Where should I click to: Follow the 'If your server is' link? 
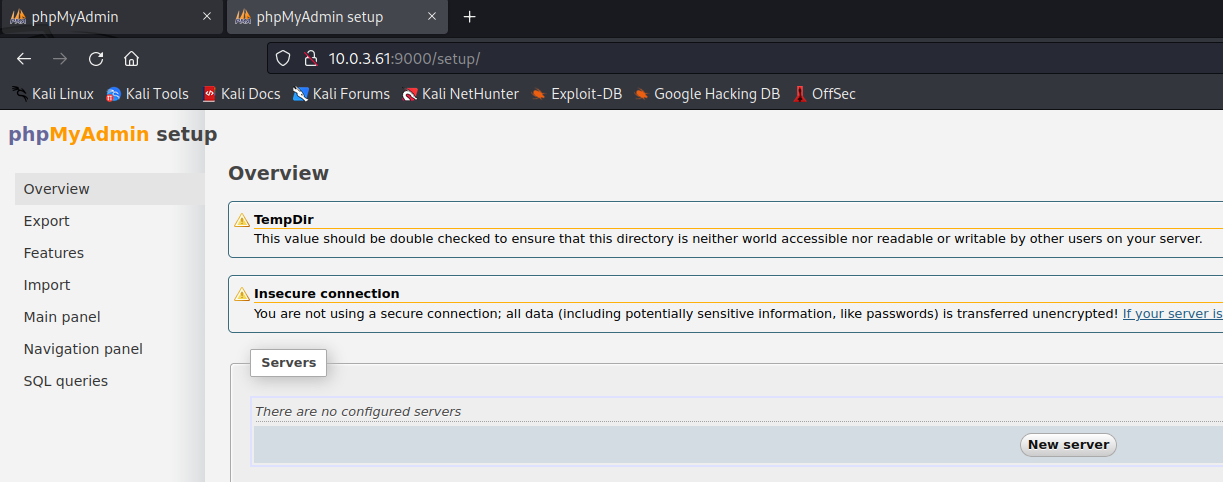[1172, 313]
